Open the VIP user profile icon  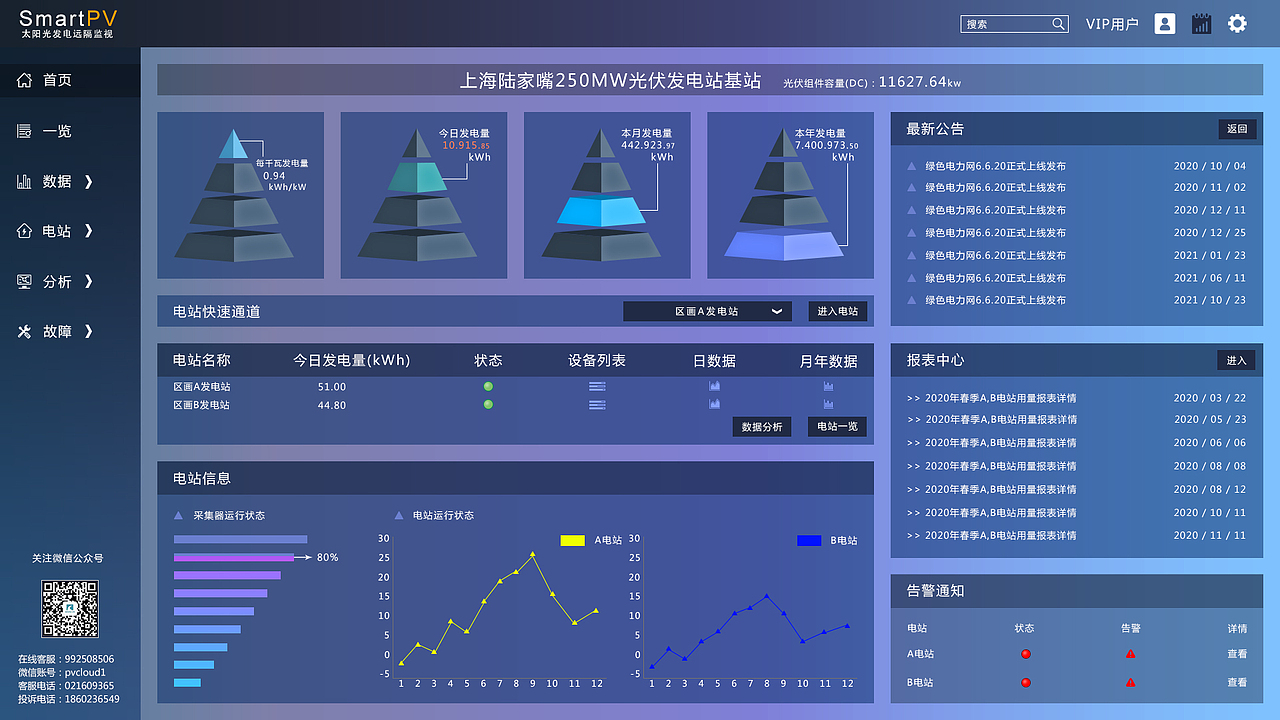coord(1164,23)
